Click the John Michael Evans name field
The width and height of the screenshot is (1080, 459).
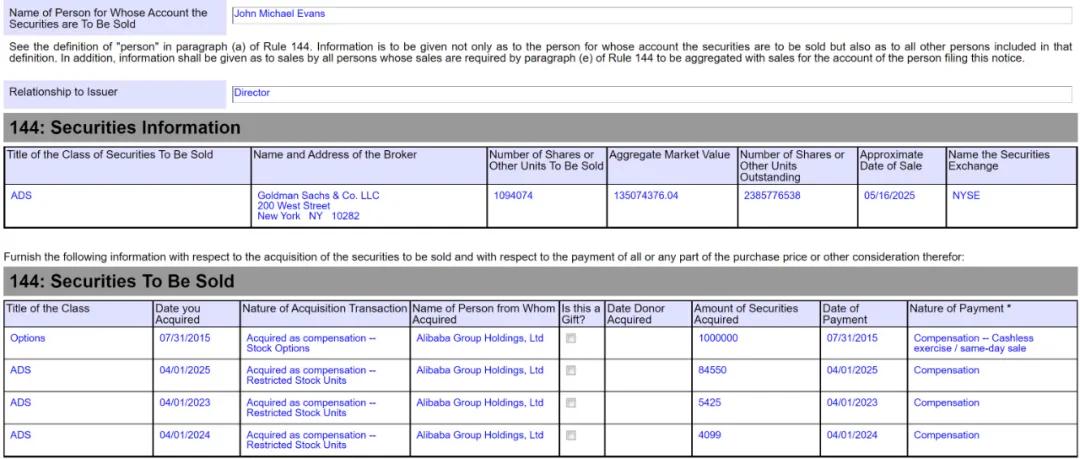pyautogui.click(x=652, y=15)
